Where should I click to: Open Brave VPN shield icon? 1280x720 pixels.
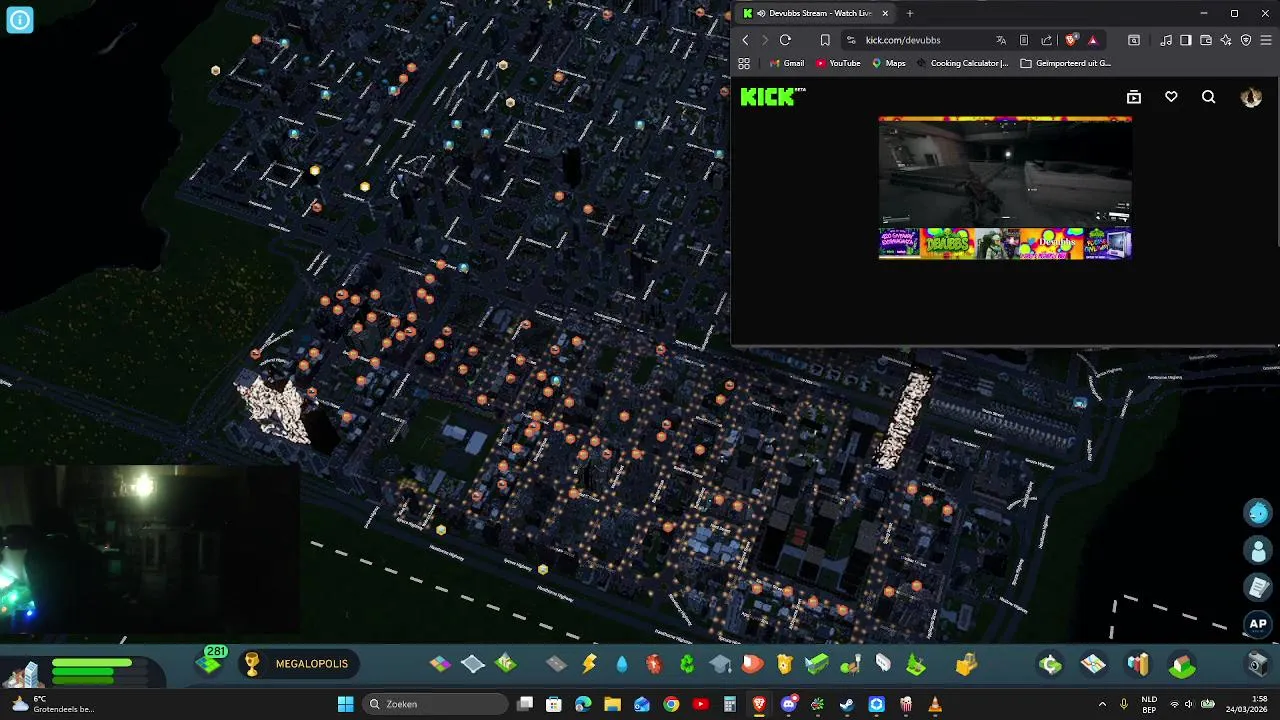(x=1246, y=40)
